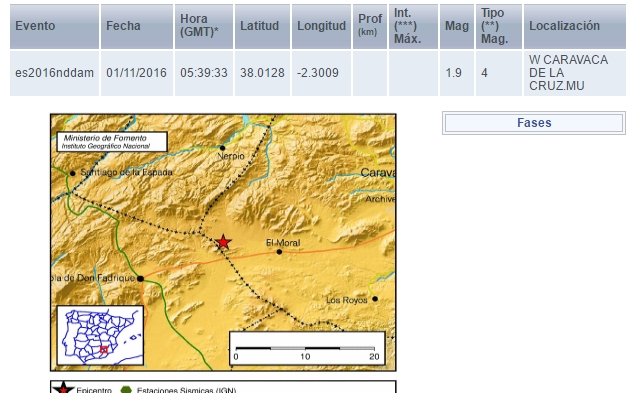The image size is (637, 393).
Task: Click the El Moral town dot marker
Action: click(x=279, y=252)
